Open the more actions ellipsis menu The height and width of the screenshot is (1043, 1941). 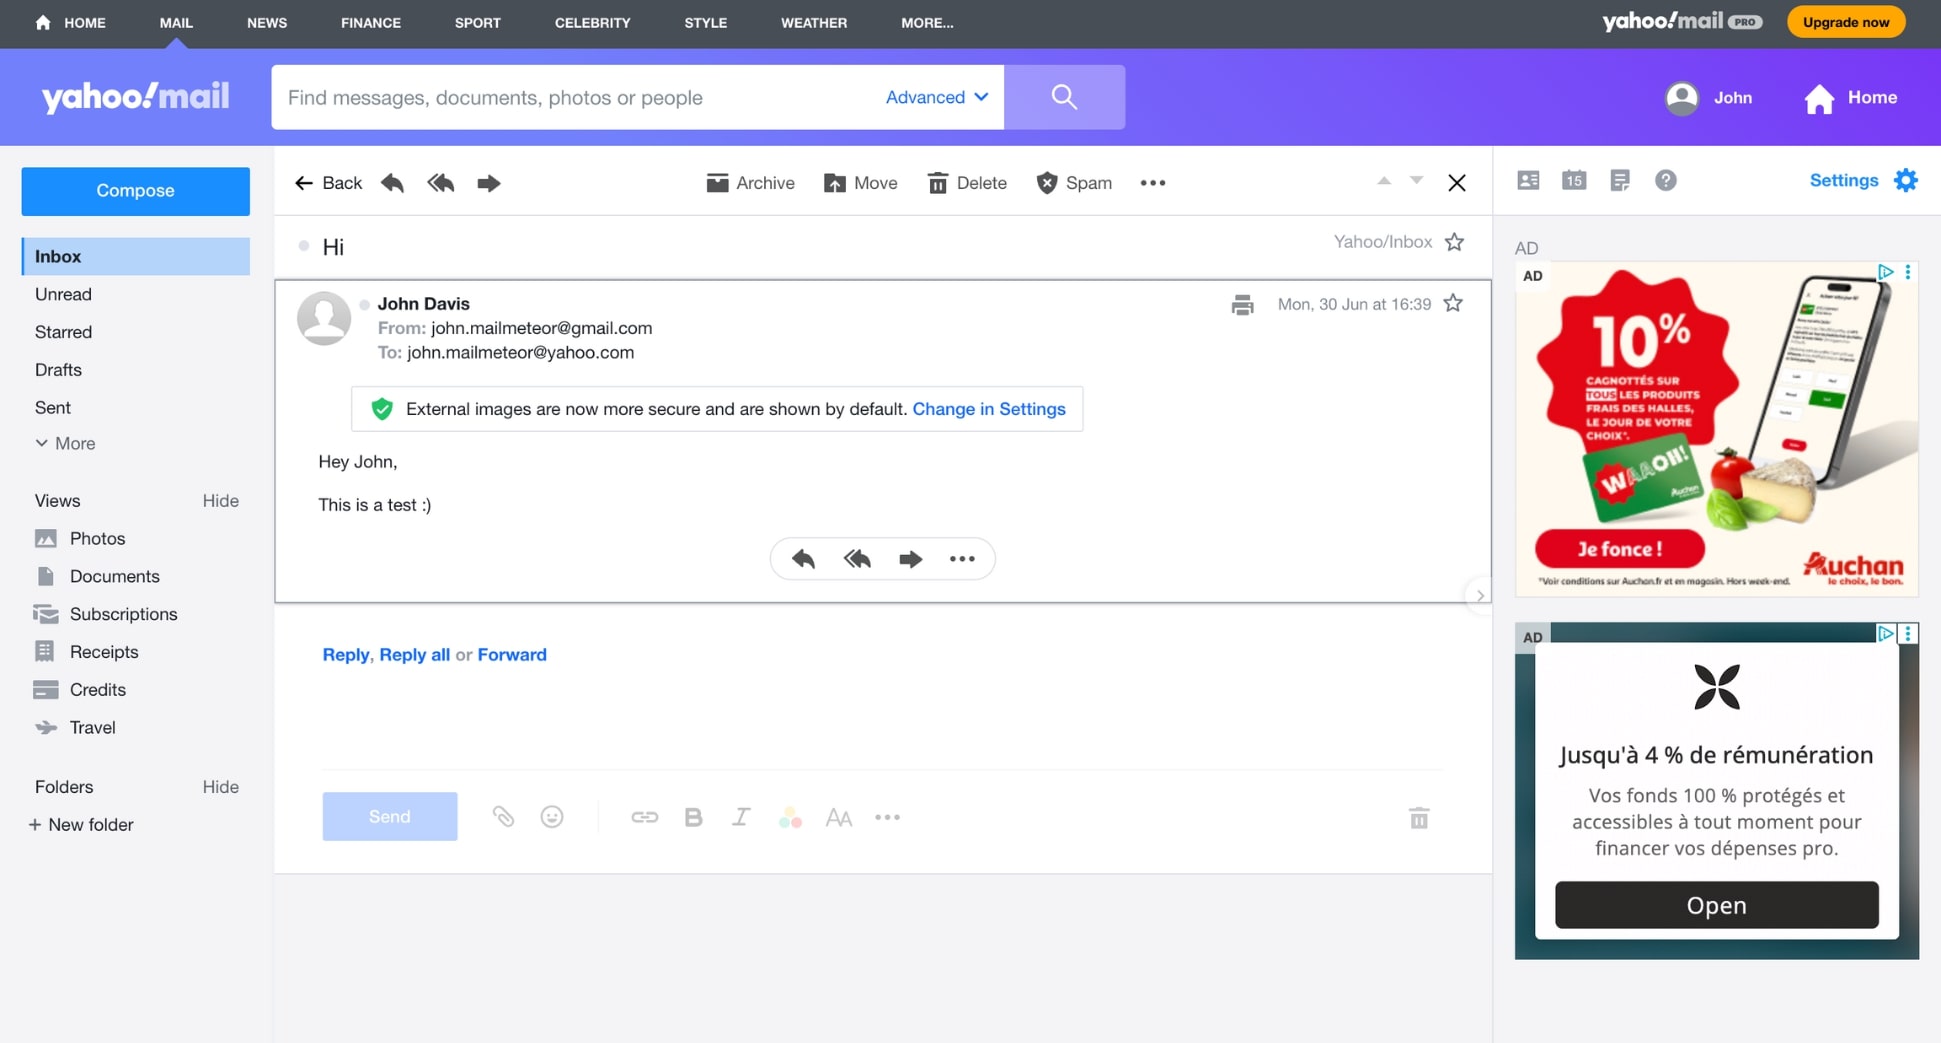tap(1152, 183)
